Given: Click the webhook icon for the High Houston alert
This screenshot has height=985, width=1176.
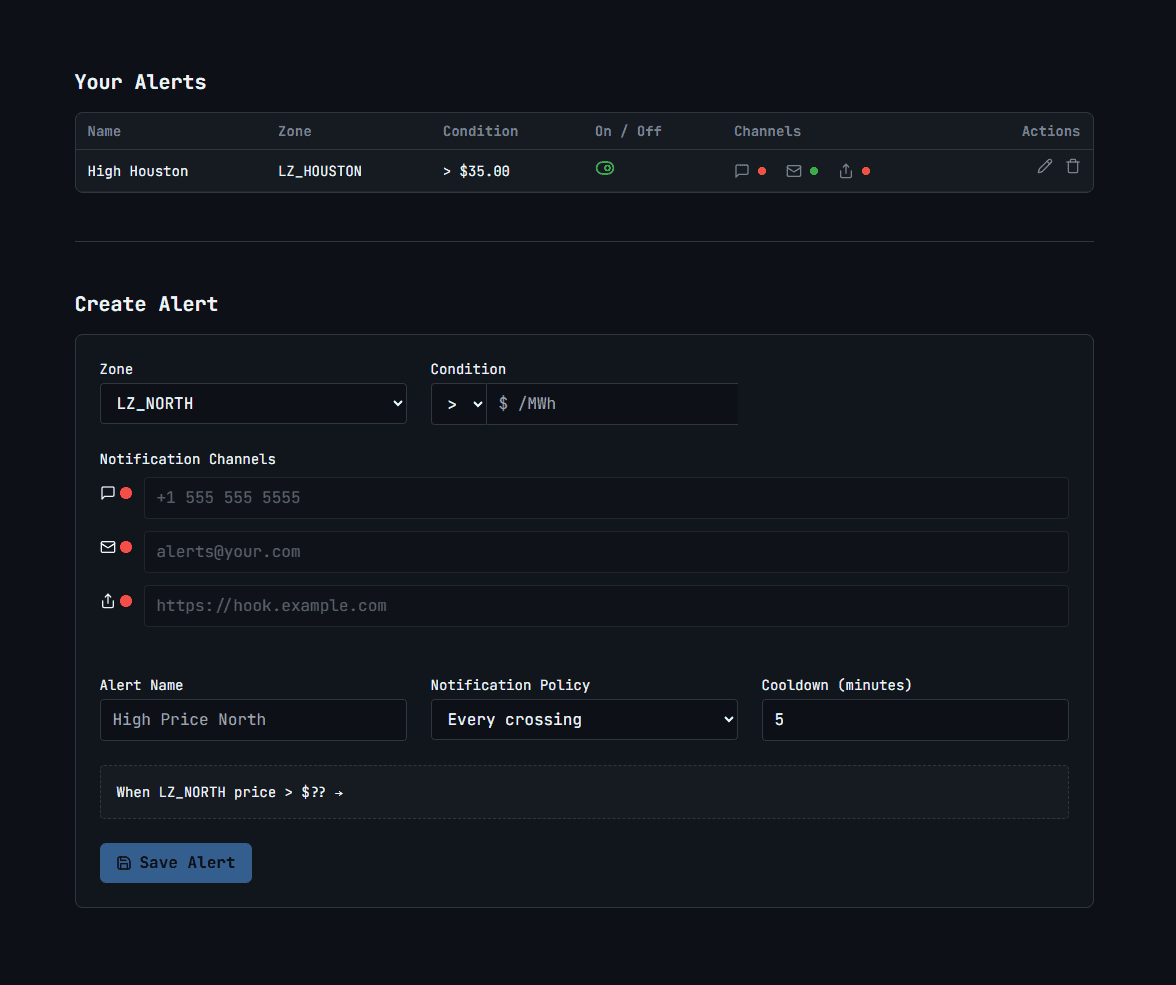Looking at the screenshot, I should (844, 170).
